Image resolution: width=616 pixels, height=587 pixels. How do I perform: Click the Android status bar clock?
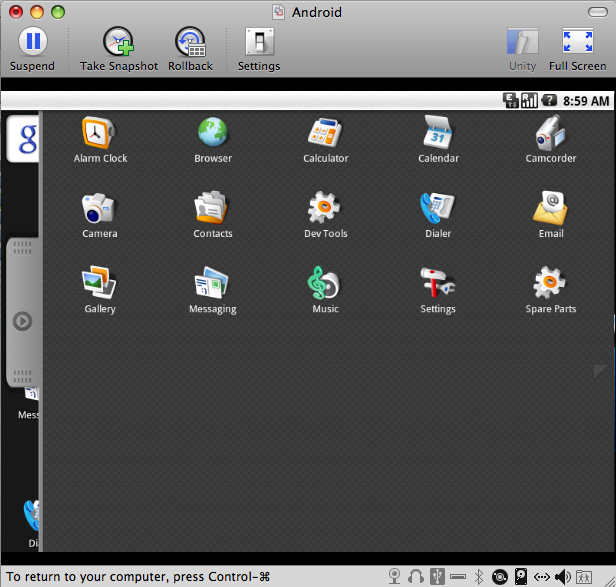point(586,101)
